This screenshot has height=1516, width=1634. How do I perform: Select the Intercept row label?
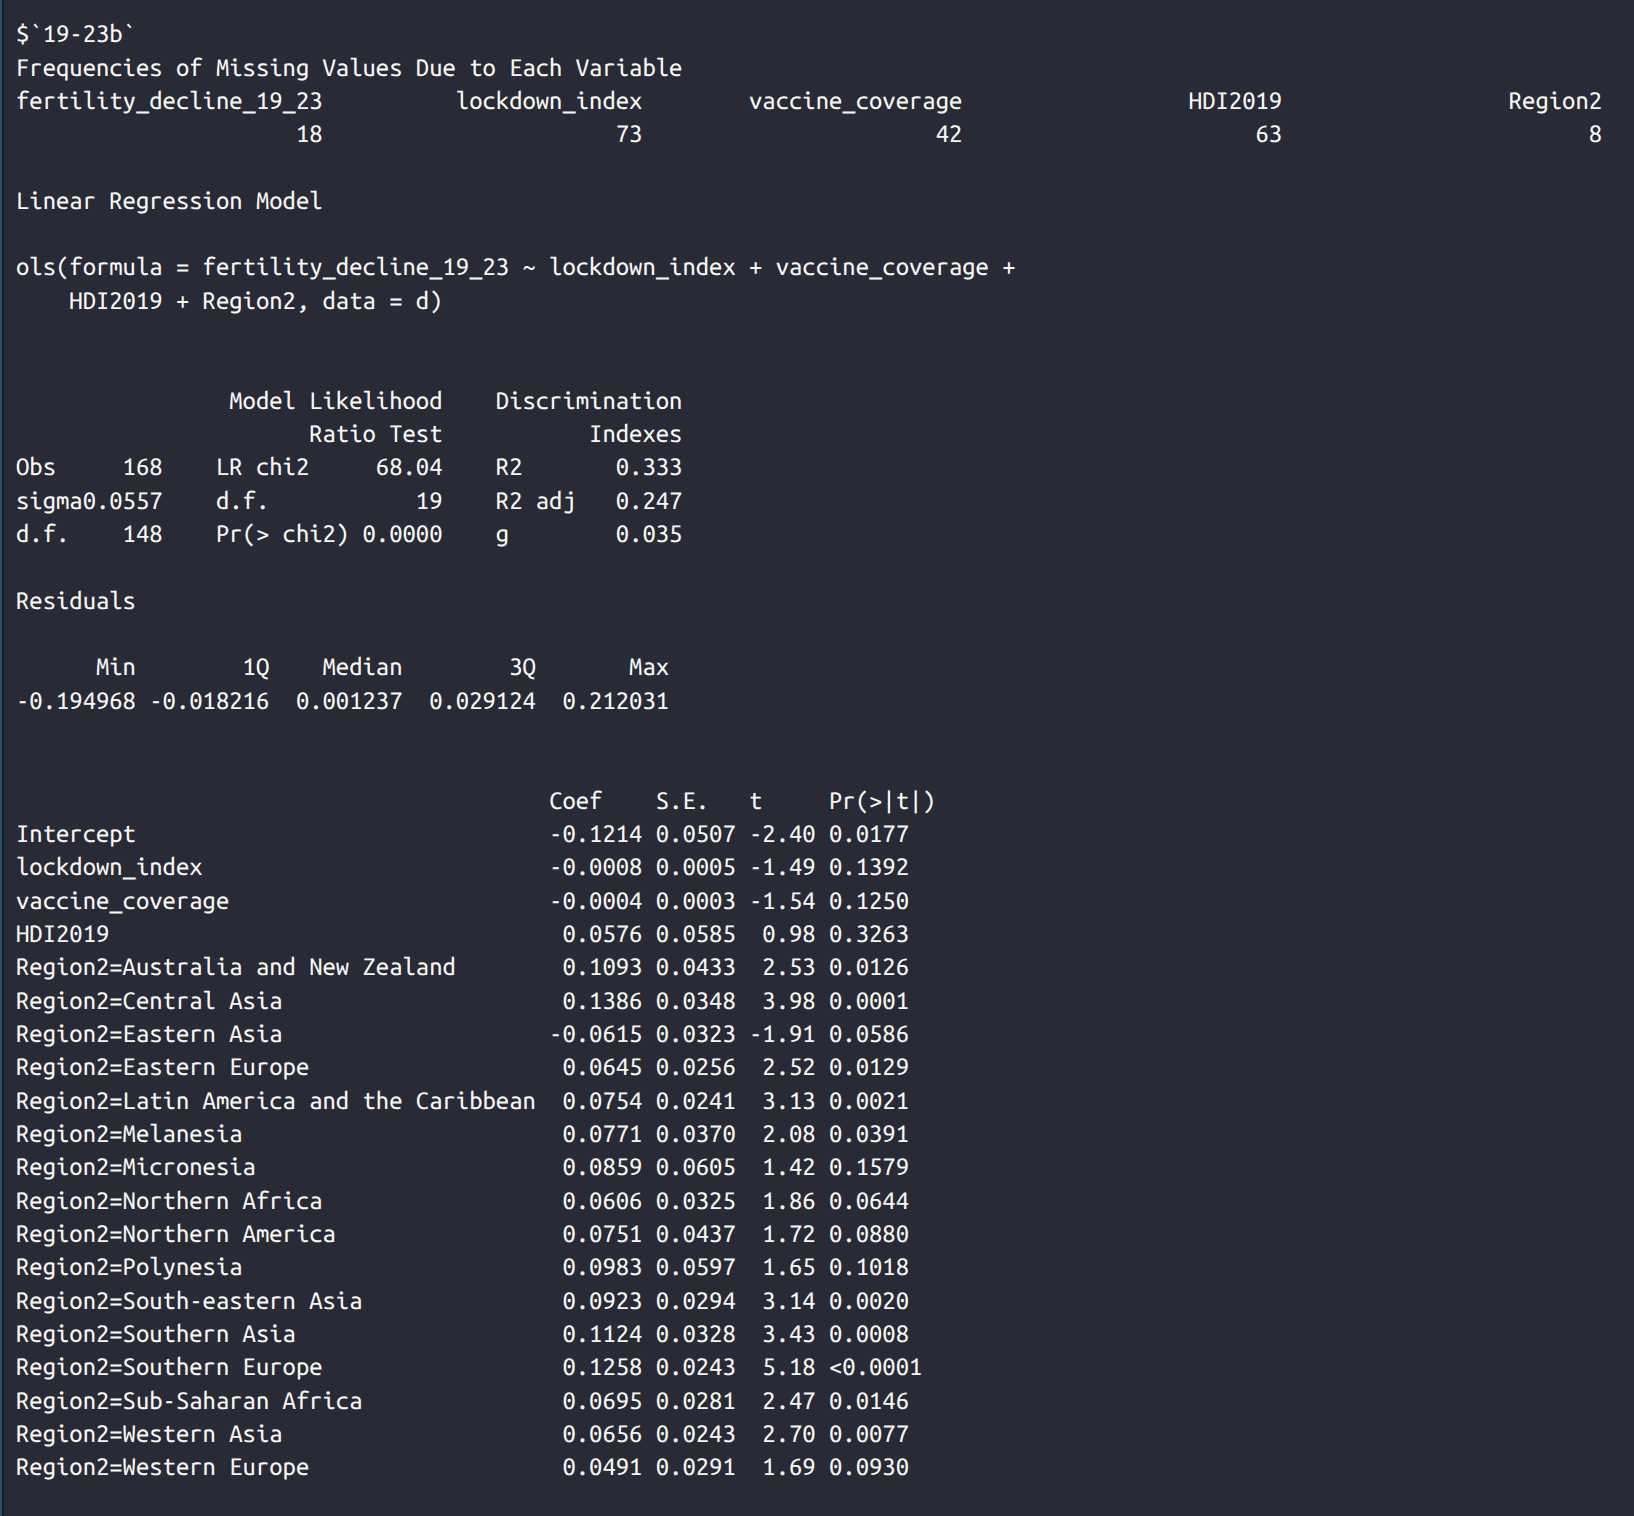coord(75,834)
